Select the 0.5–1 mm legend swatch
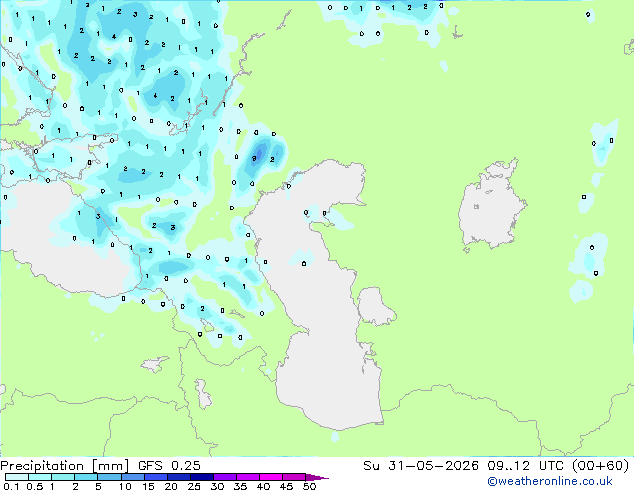The height and width of the screenshot is (490, 634). (x=40, y=477)
